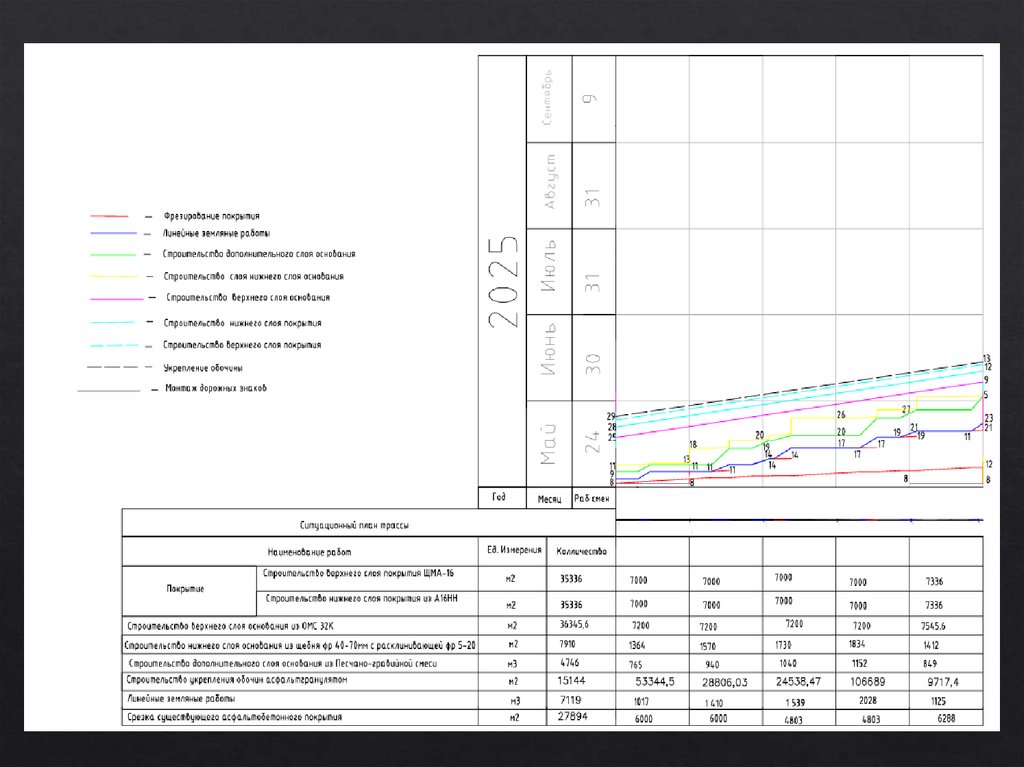Click group cell 'Покрытие'

pyautogui.click(x=185, y=589)
